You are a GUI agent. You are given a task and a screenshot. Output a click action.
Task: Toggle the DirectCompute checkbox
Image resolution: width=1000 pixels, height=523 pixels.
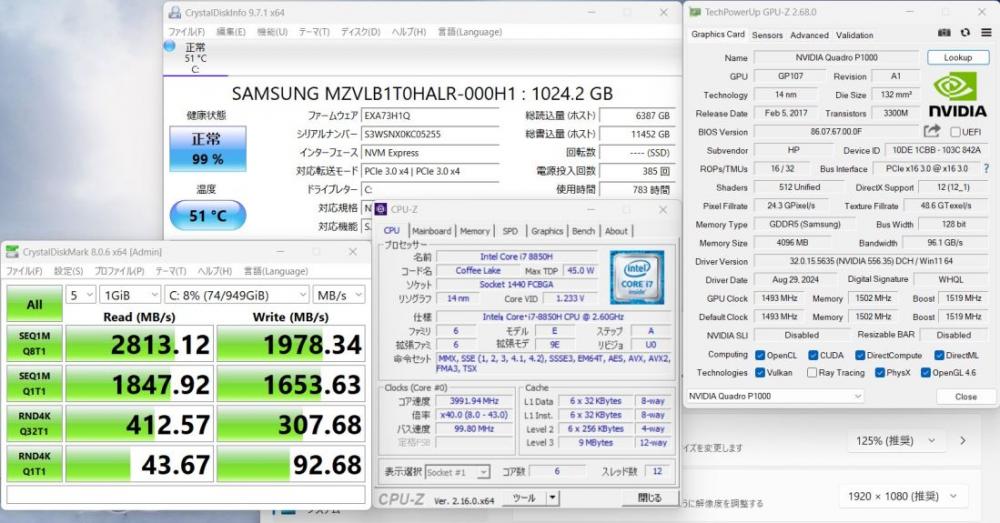(860, 355)
